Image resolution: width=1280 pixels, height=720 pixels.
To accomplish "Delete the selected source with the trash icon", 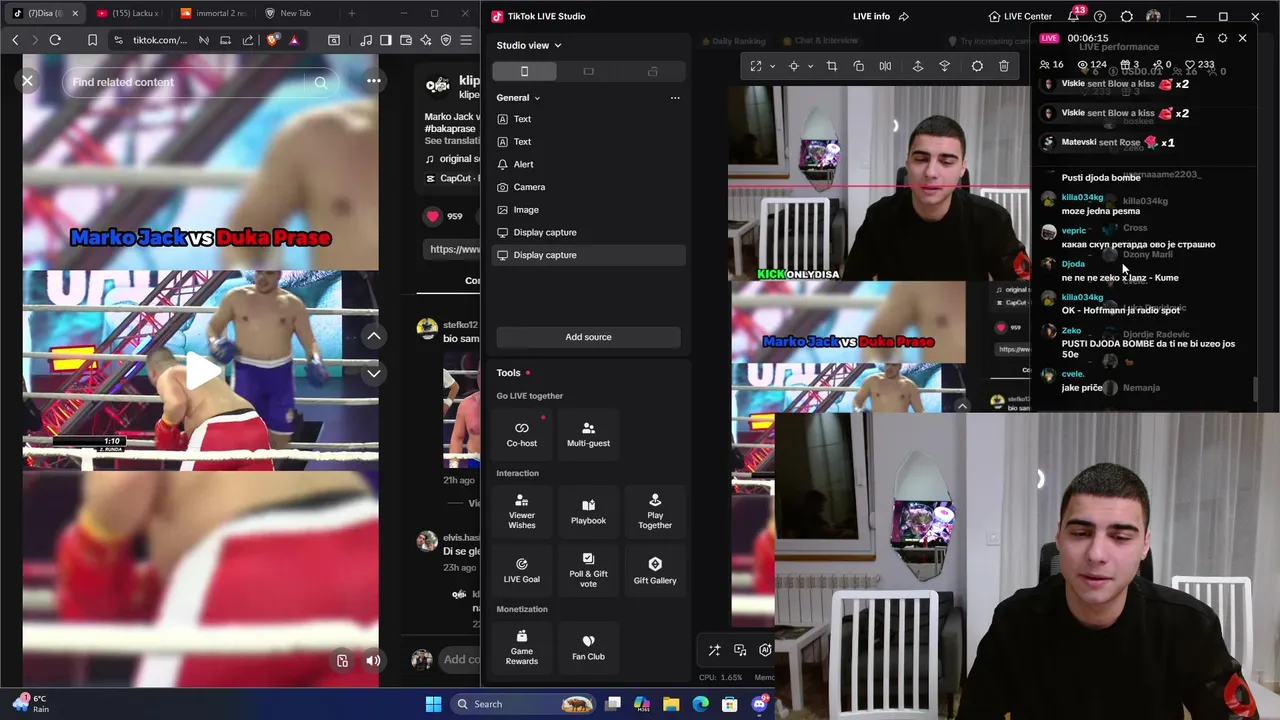I will (1004, 66).
